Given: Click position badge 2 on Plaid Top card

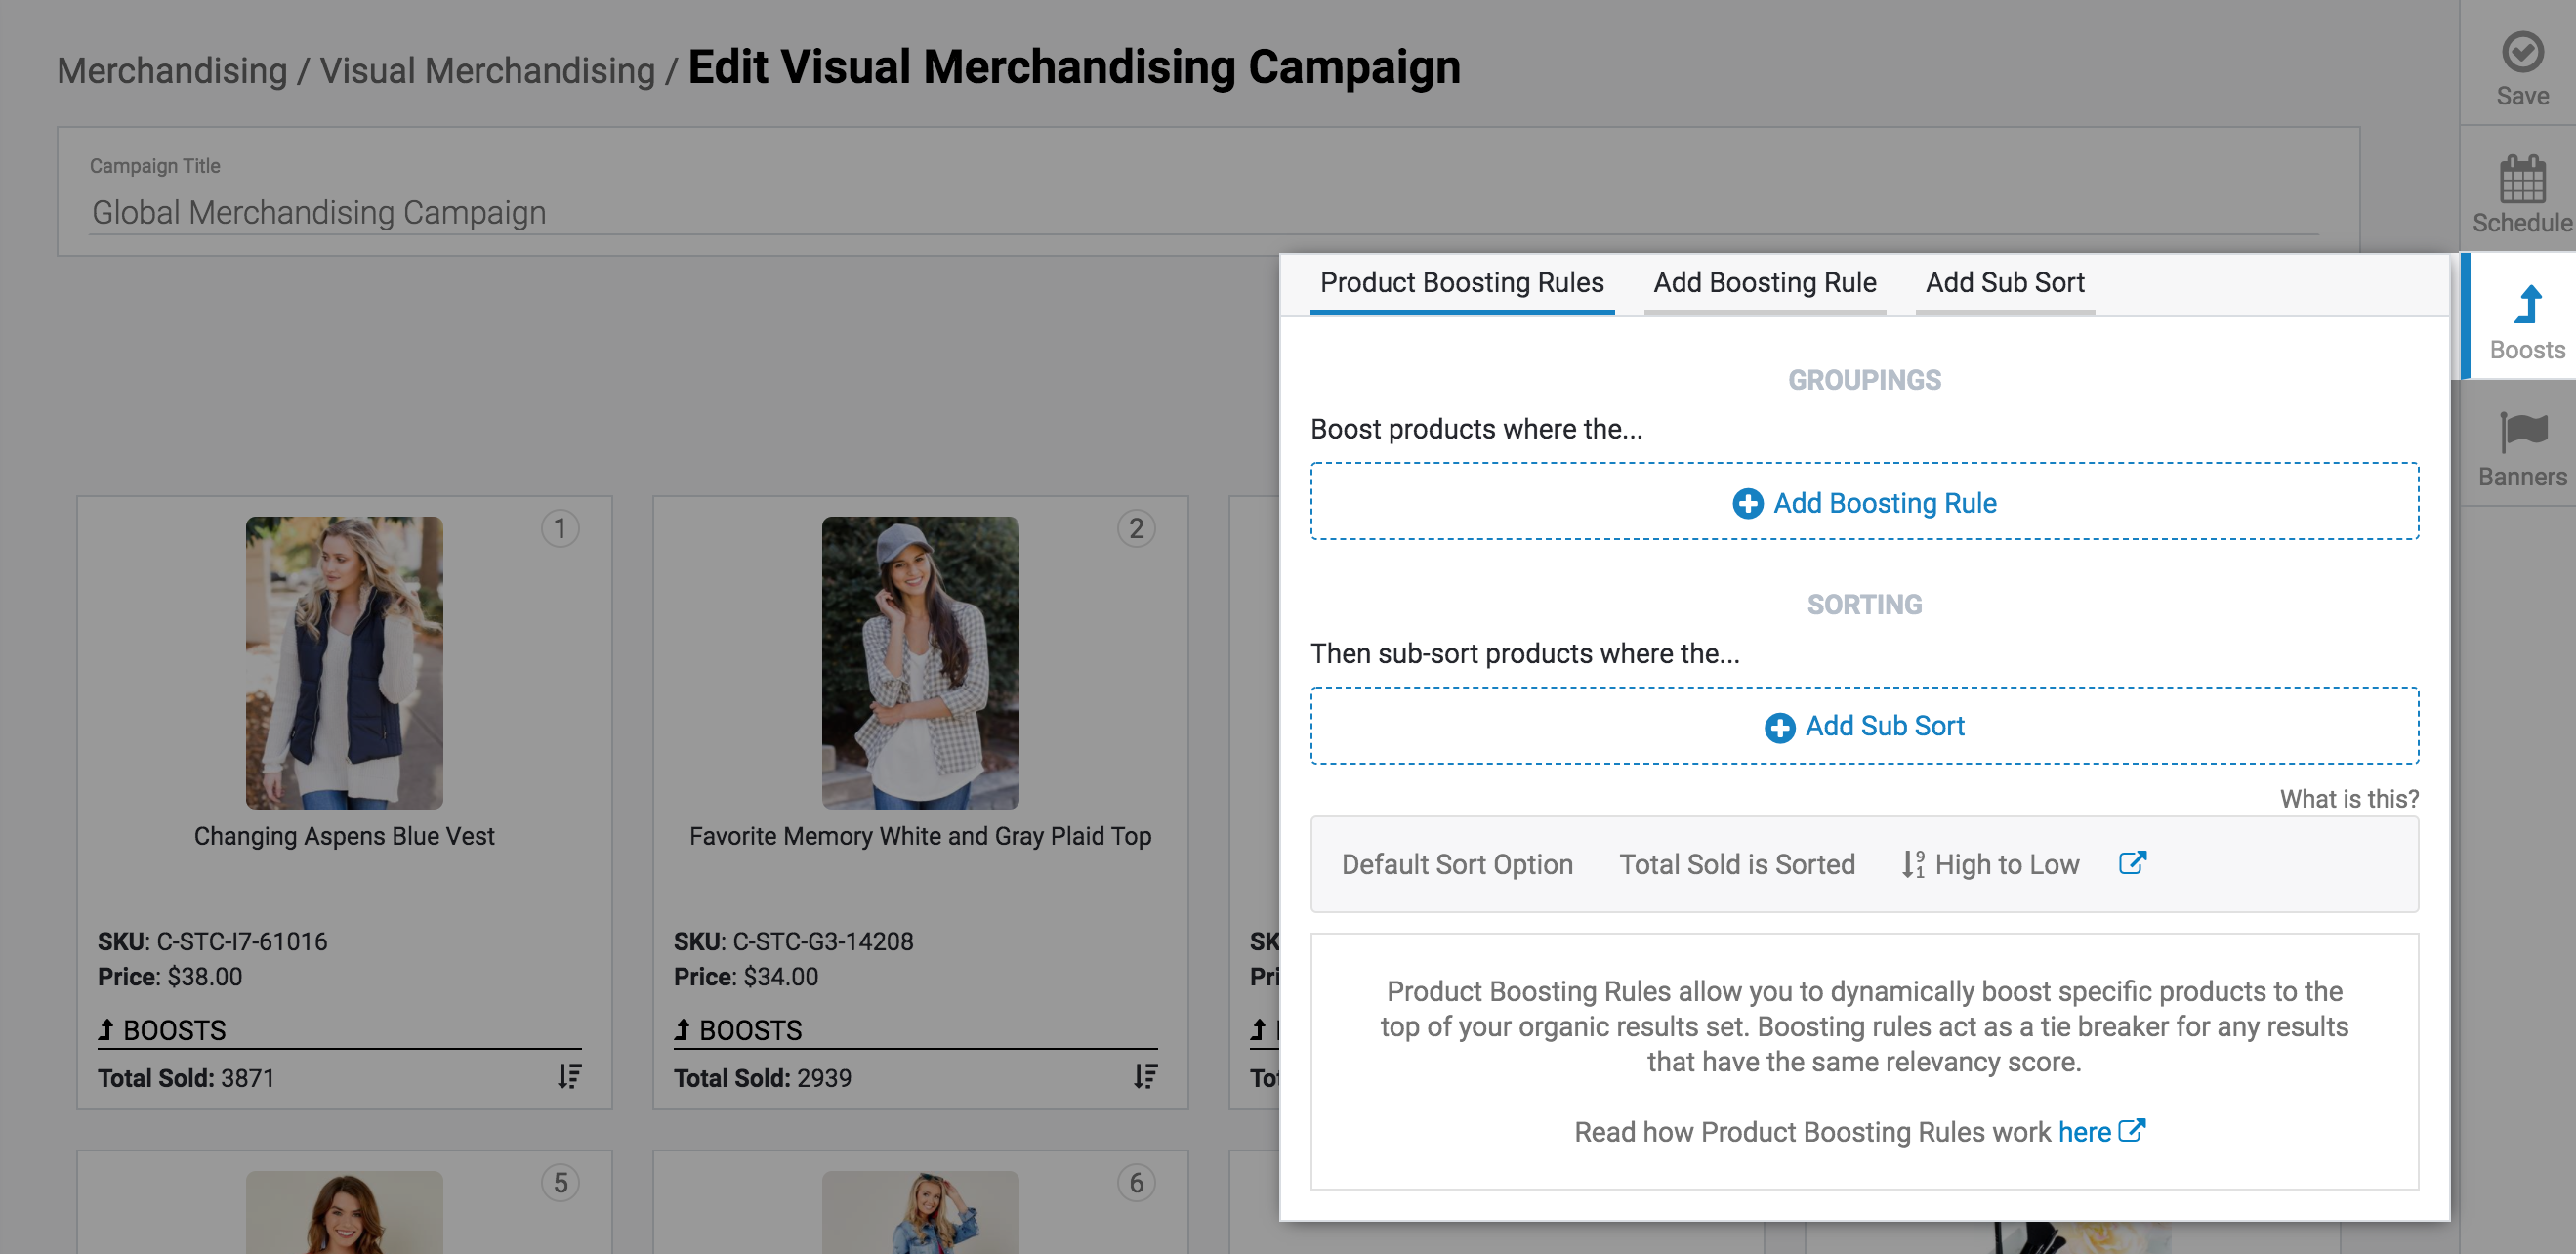Looking at the screenshot, I should coord(1136,528).
